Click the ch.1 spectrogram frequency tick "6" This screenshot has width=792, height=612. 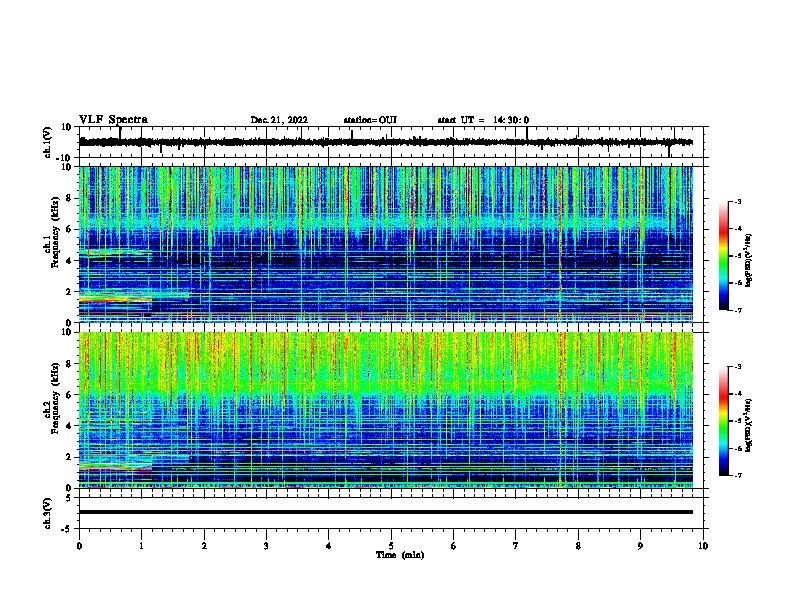pos(69,229)
